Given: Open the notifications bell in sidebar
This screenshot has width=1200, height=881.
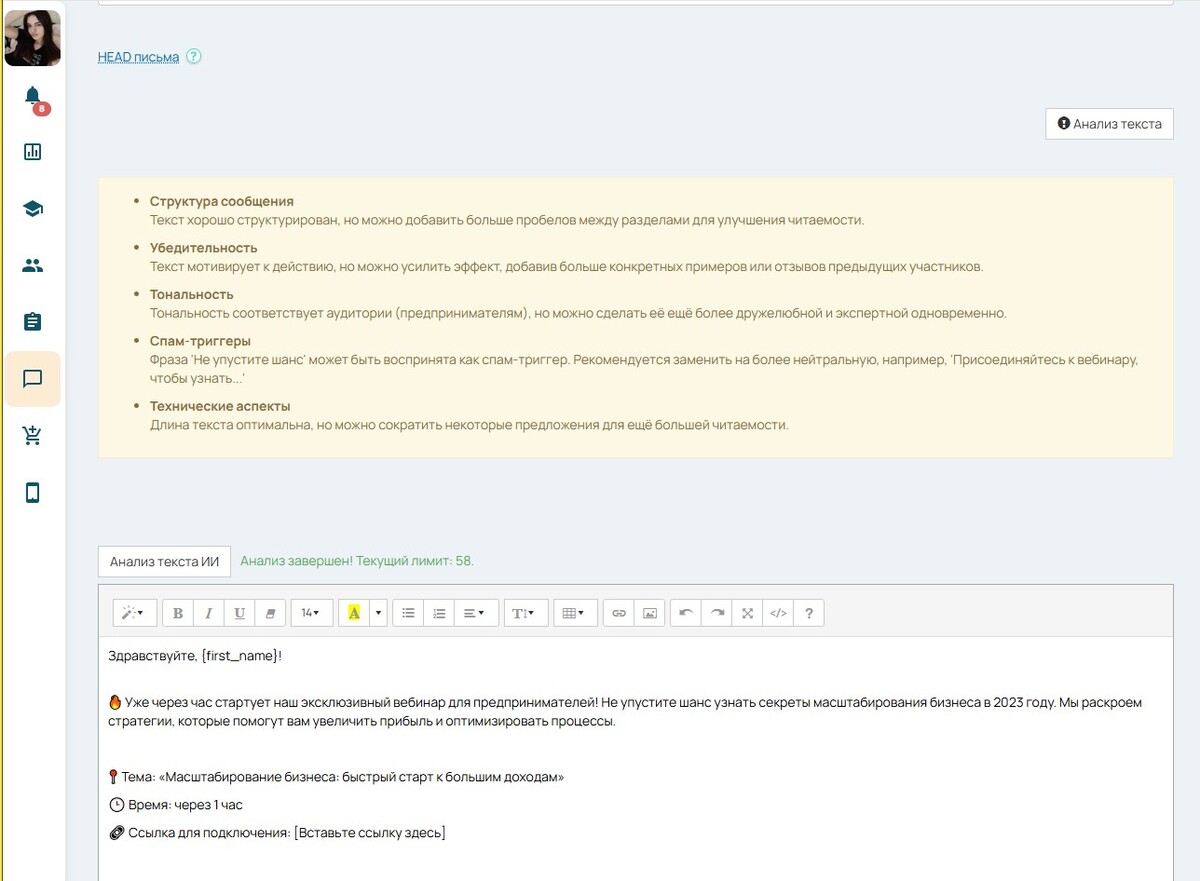Looking at the screenshot, I should [x=32, y=96].
